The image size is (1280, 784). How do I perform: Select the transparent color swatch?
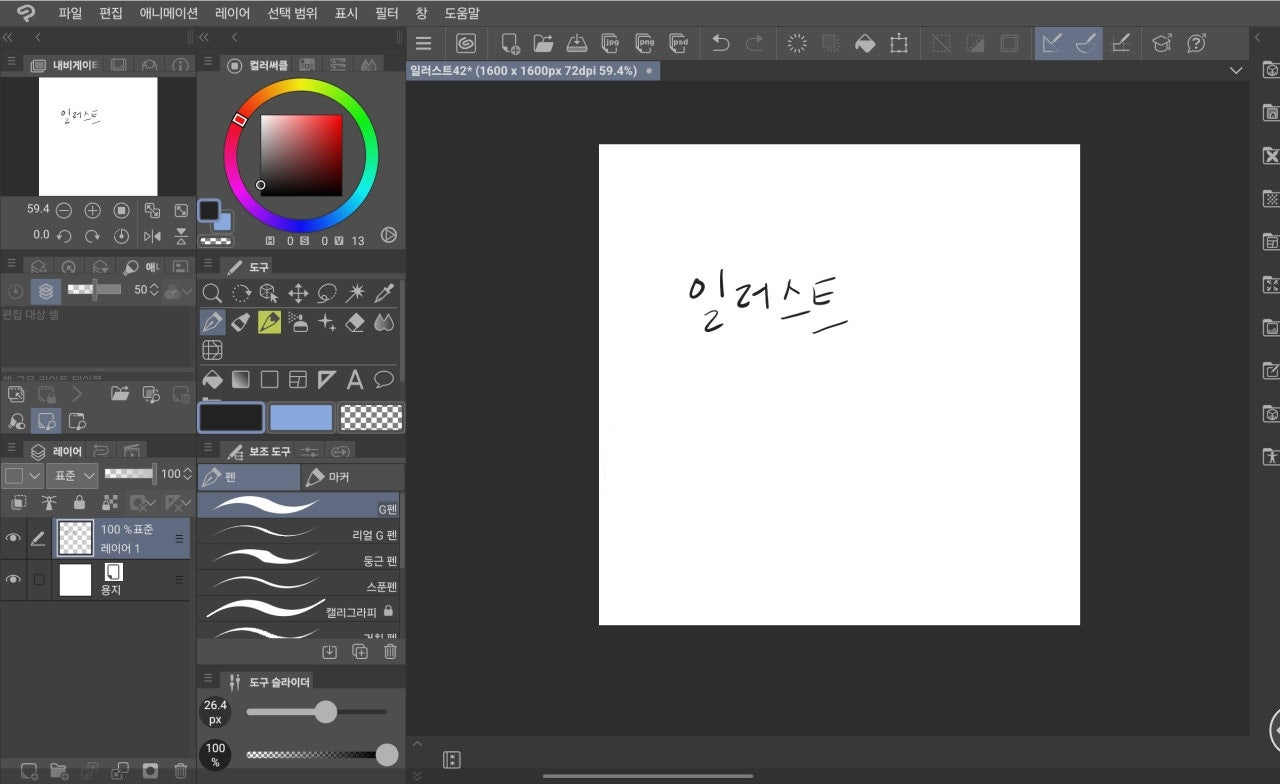[371, 417]
